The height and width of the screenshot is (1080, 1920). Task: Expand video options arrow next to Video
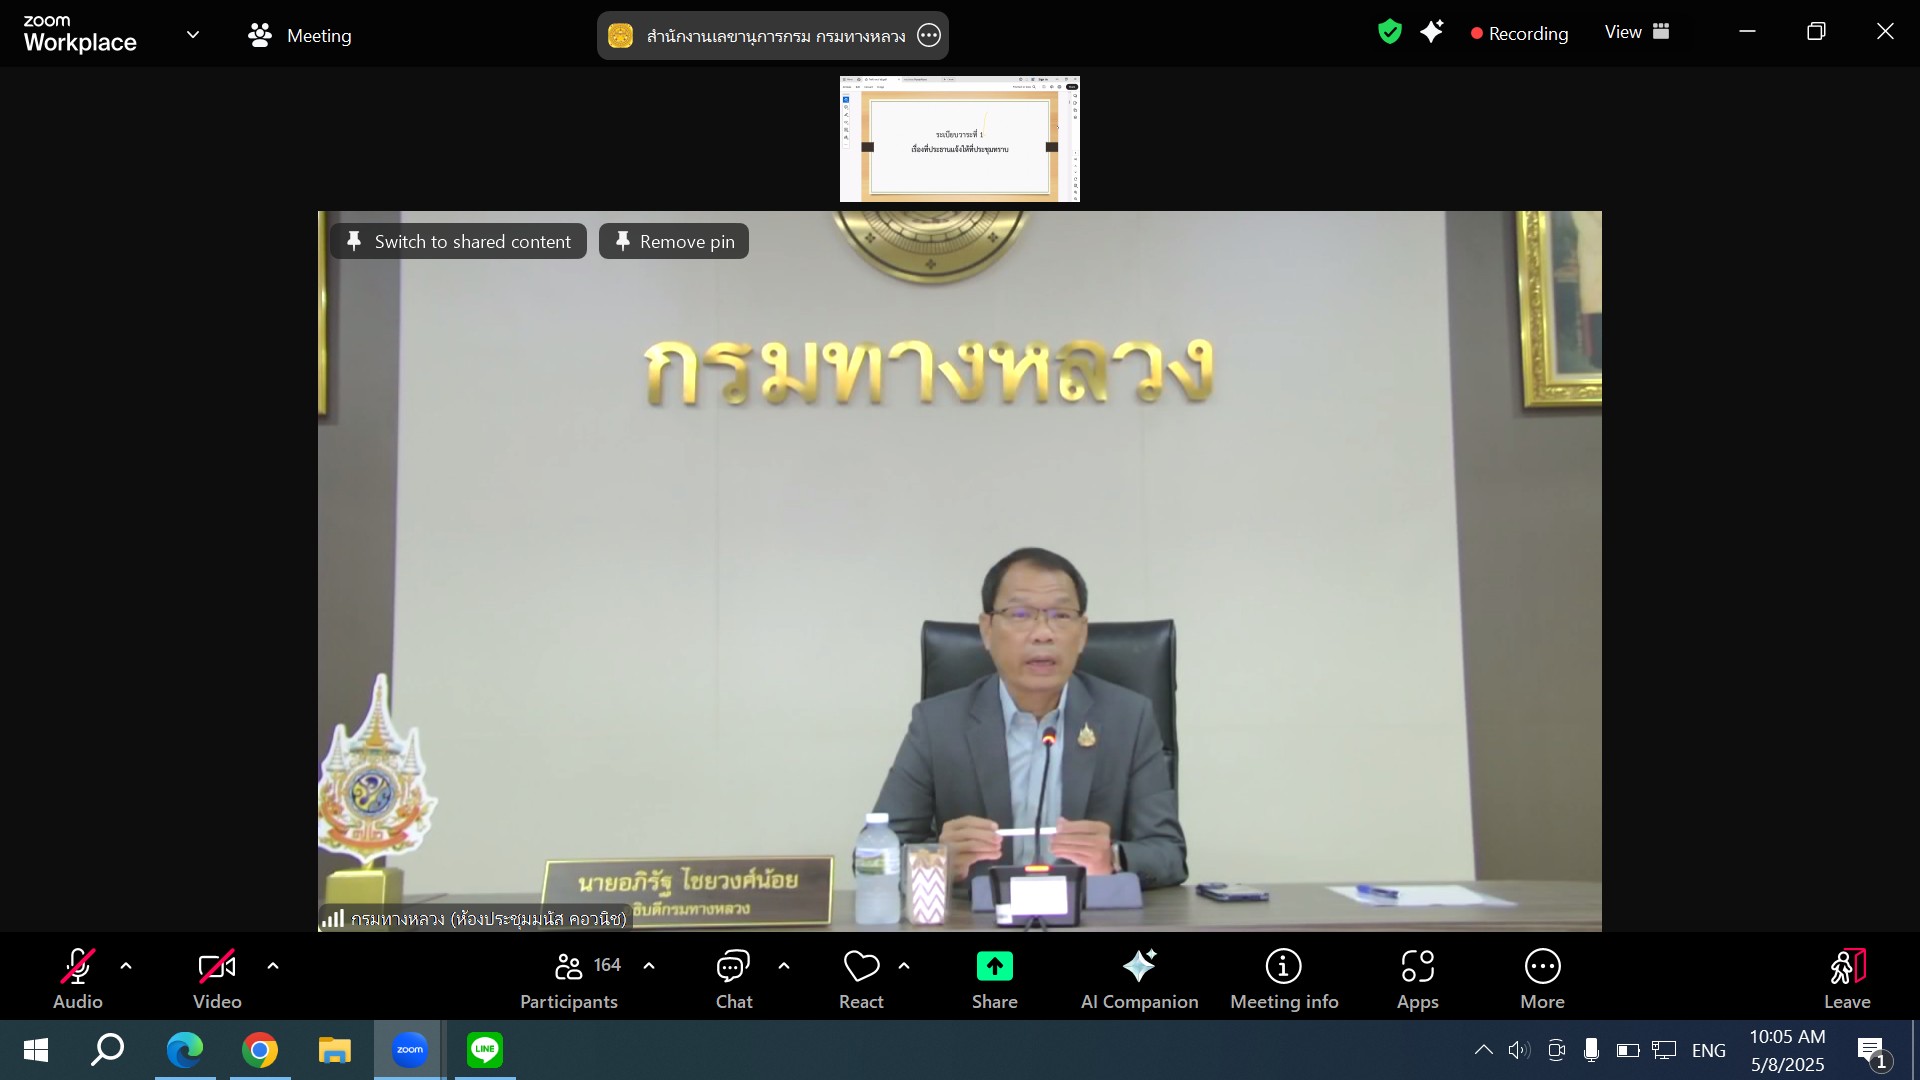273,966
